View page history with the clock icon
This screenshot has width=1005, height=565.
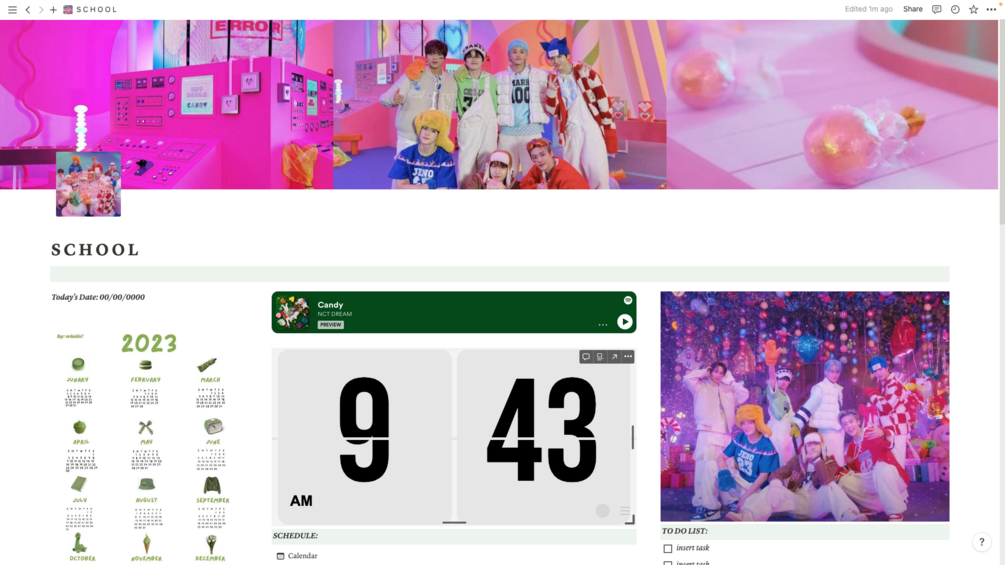coord(955,9)
